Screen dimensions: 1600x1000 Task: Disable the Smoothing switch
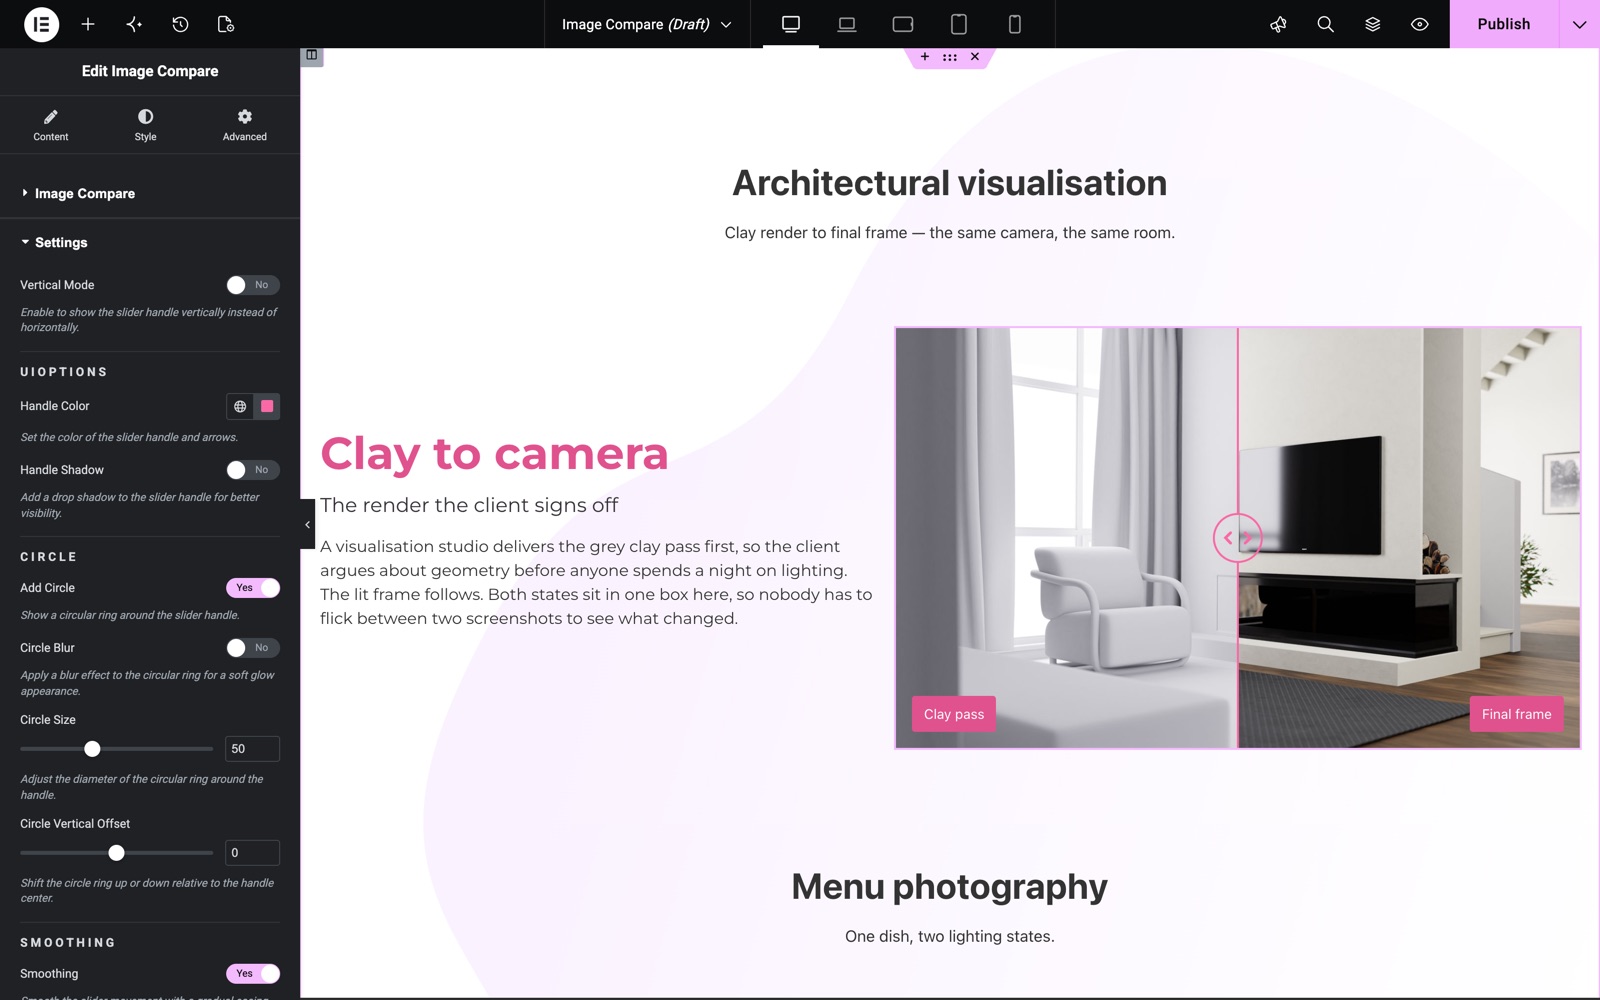point(252,974)
